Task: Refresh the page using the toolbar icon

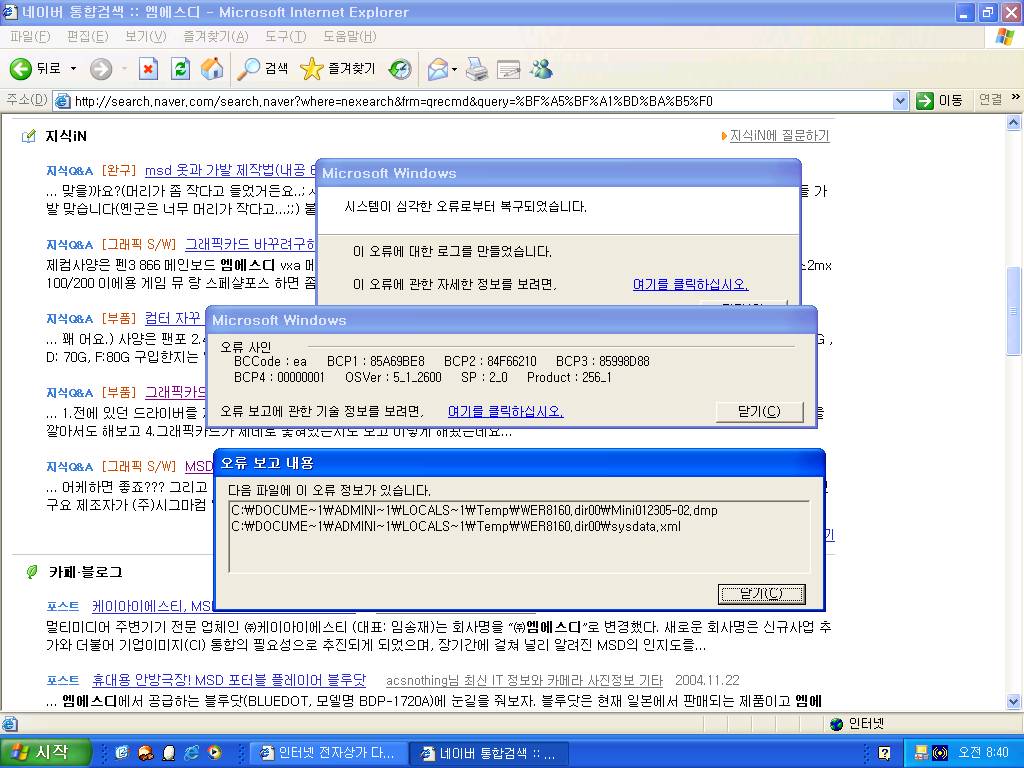Action: click(180, 69)
